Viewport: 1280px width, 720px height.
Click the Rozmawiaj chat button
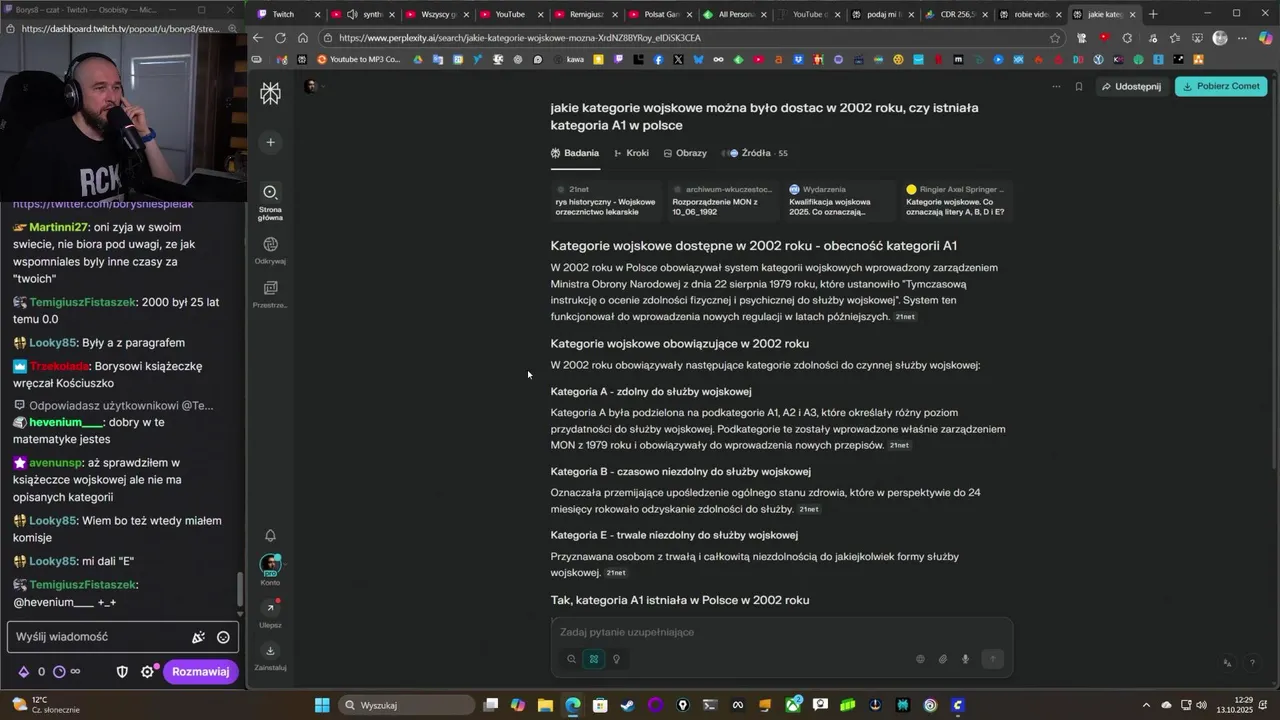click(200, 672)
